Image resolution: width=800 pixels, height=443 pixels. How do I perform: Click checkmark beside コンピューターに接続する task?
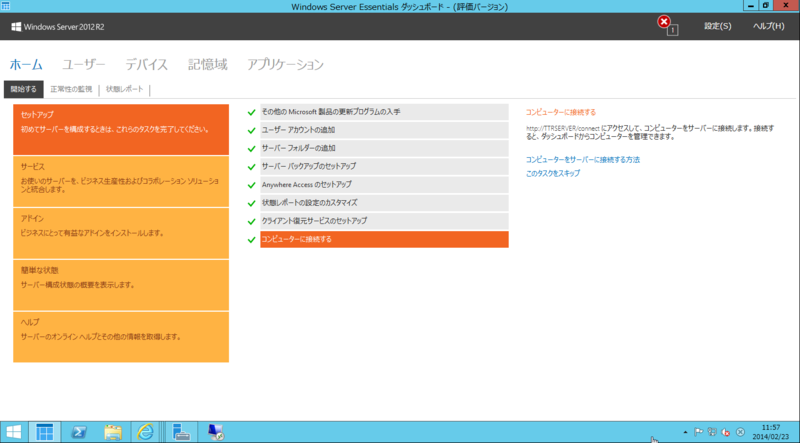coord(251,240)
